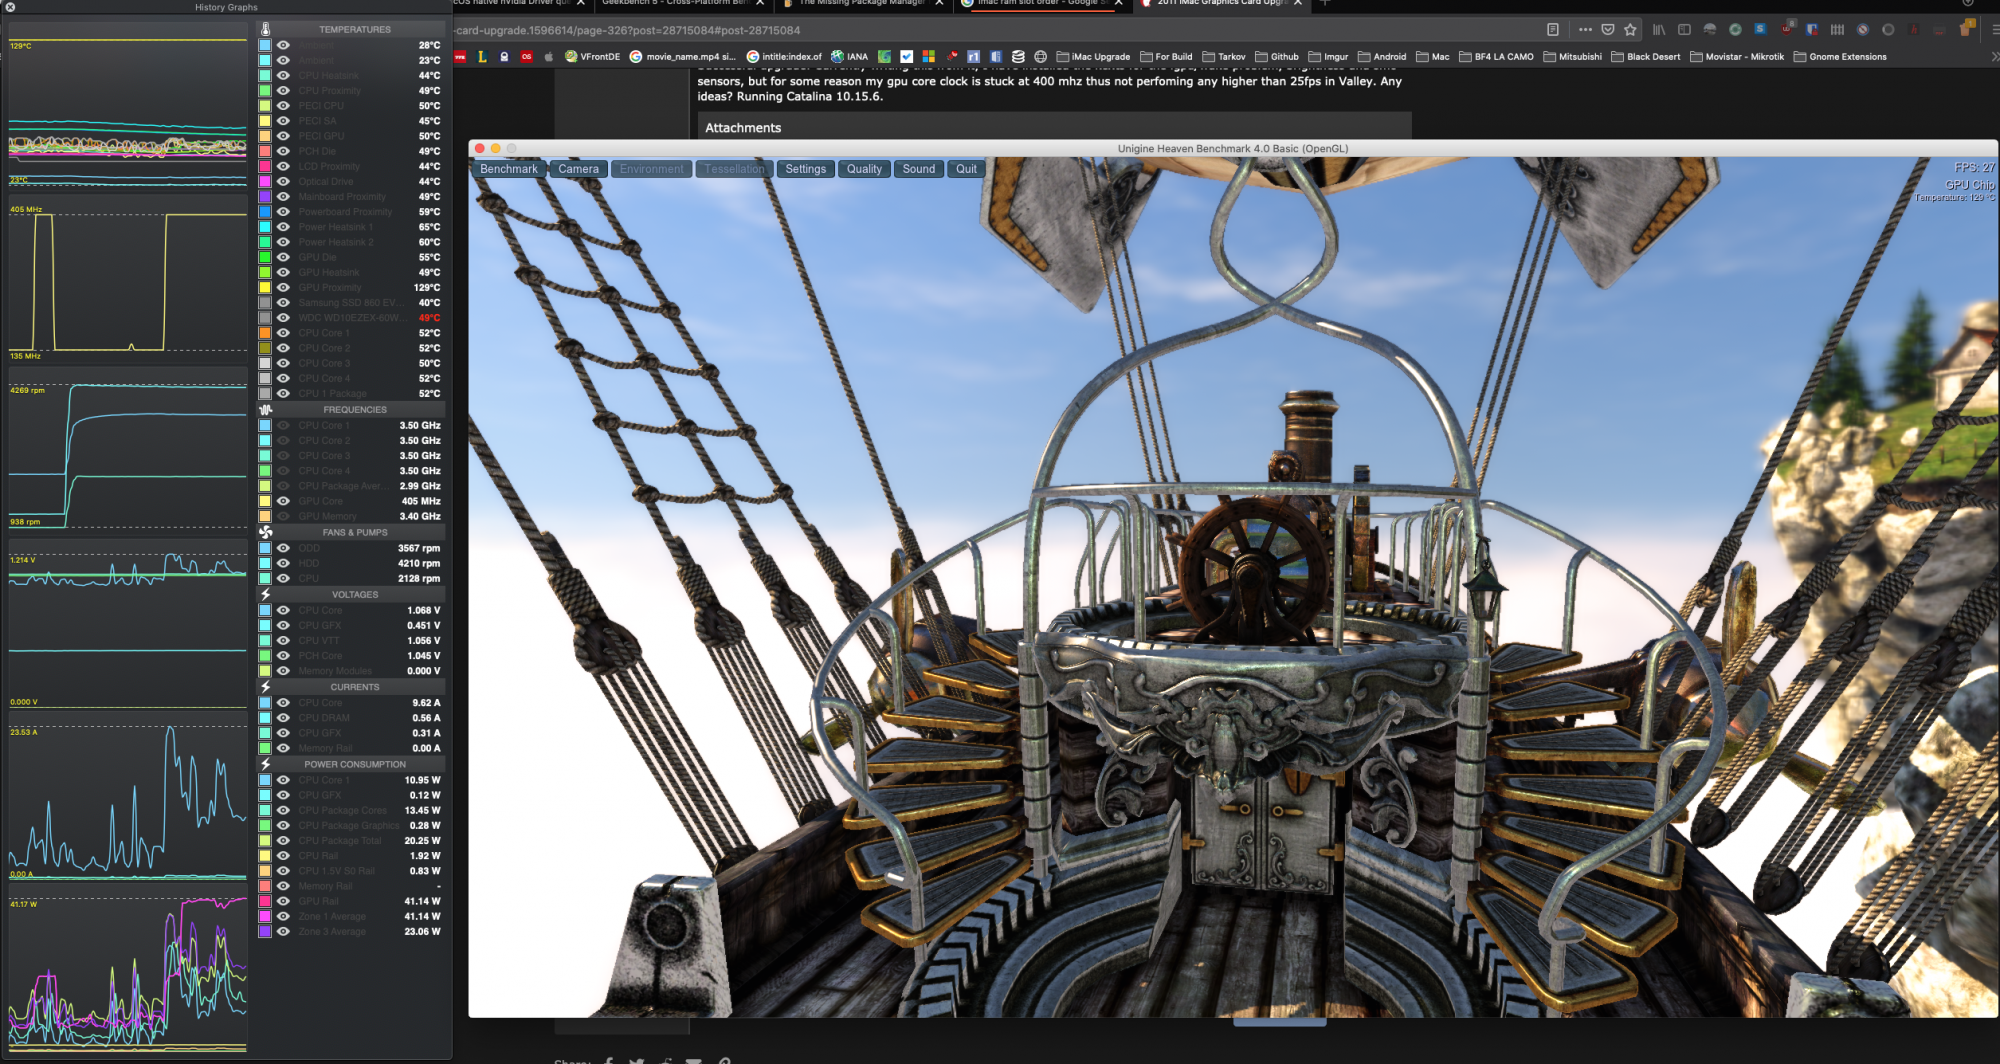Hide the ODD fan graph via eye icon
The height and width of the screenshot is (1064, 2000).
pyautogui.click(x=284, y=548)
